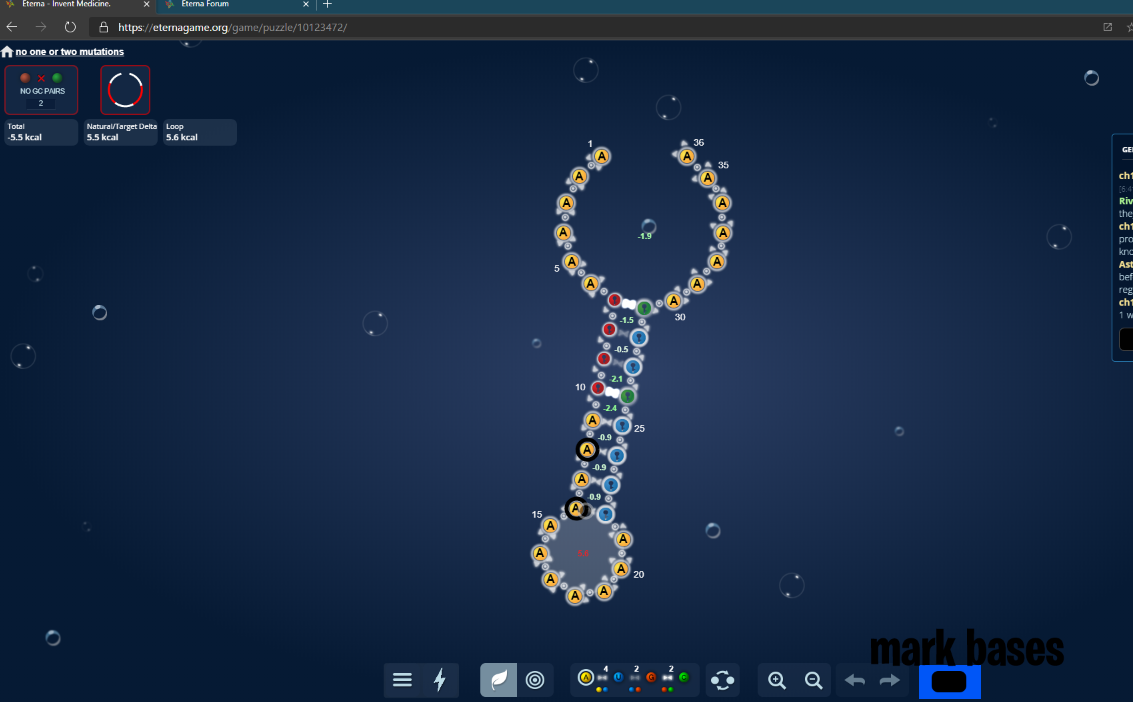This screenshot has height=702, width=1133.
Task: Click the NO GC PAIRS constraint box
Action: click(41, 90)
